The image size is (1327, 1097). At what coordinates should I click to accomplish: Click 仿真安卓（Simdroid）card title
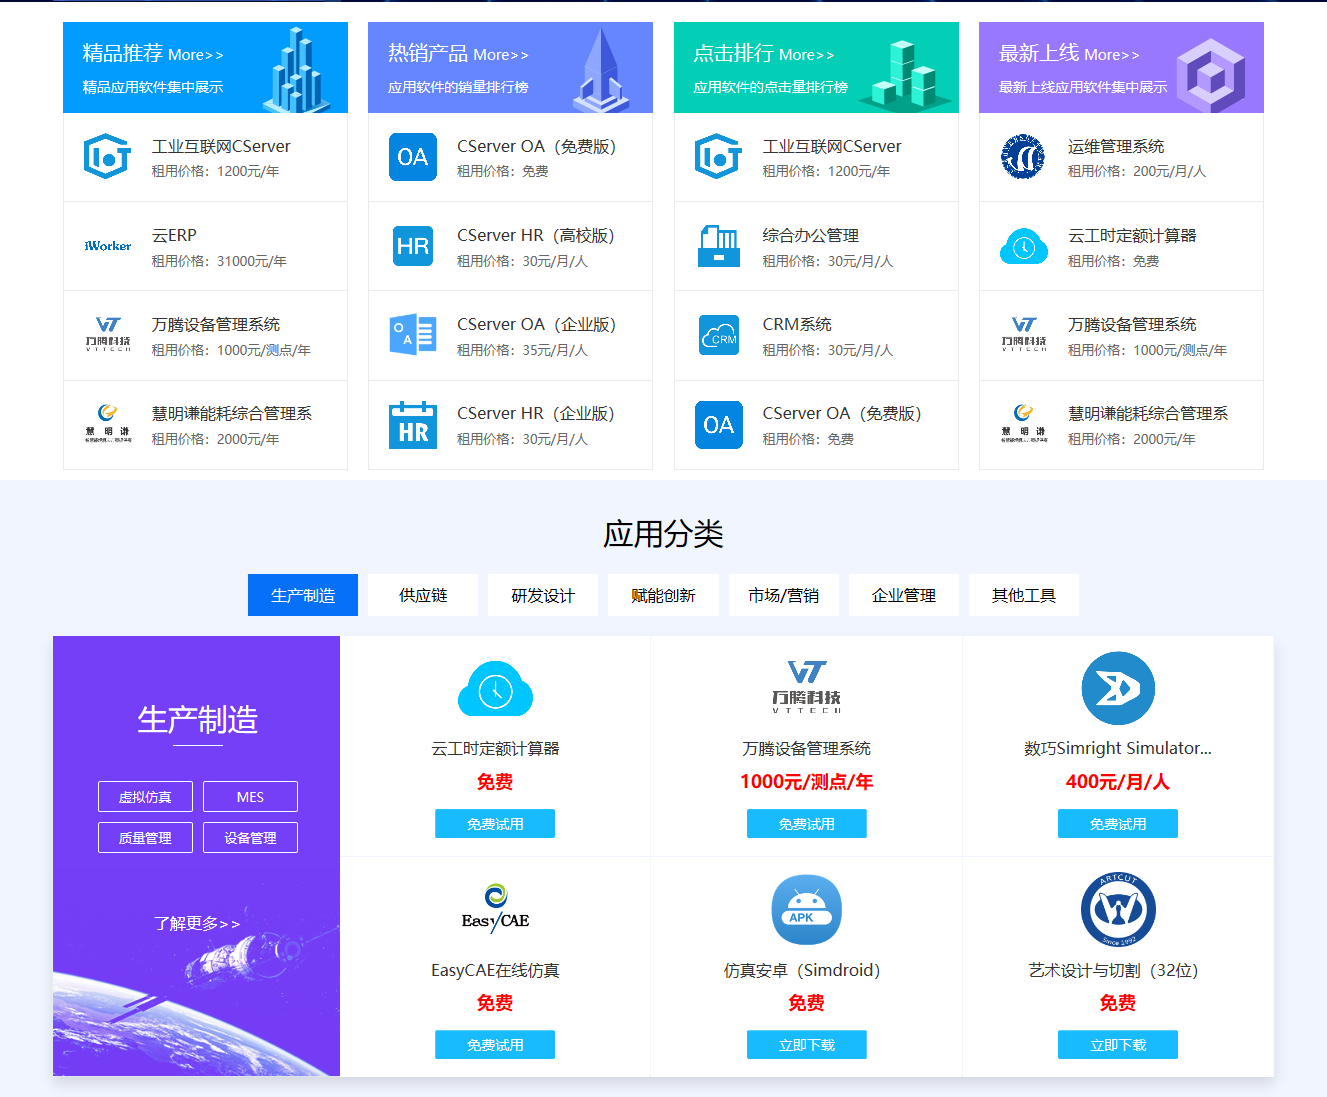pos(803,970)
